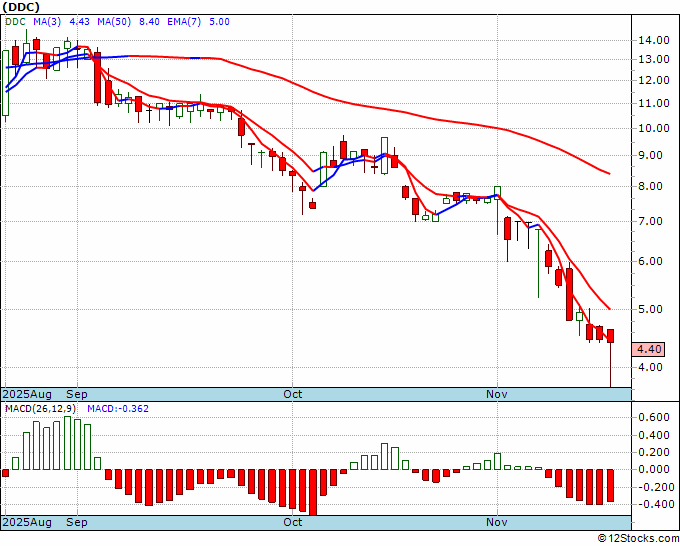680x546 pixels.
Task: Select the MA(3) legend label
Action: click(x=47, y=22)
